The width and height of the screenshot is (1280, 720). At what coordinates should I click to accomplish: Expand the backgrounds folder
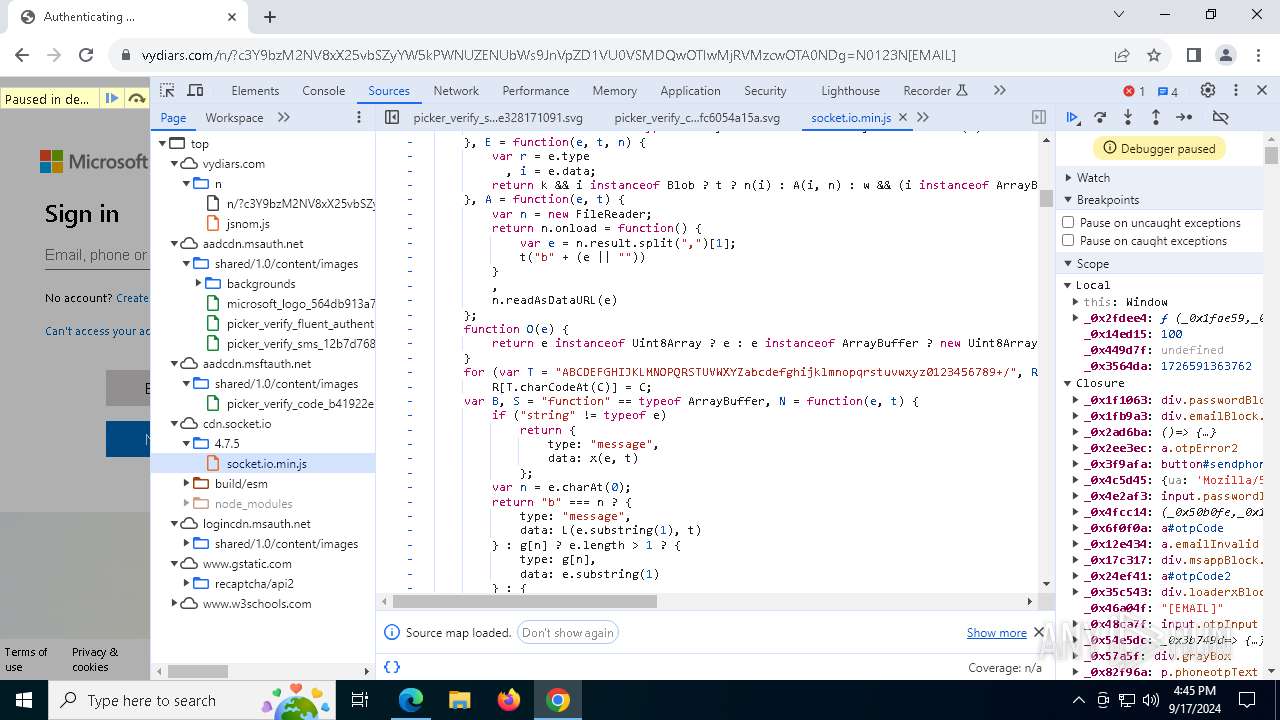(x=199, y=283)
